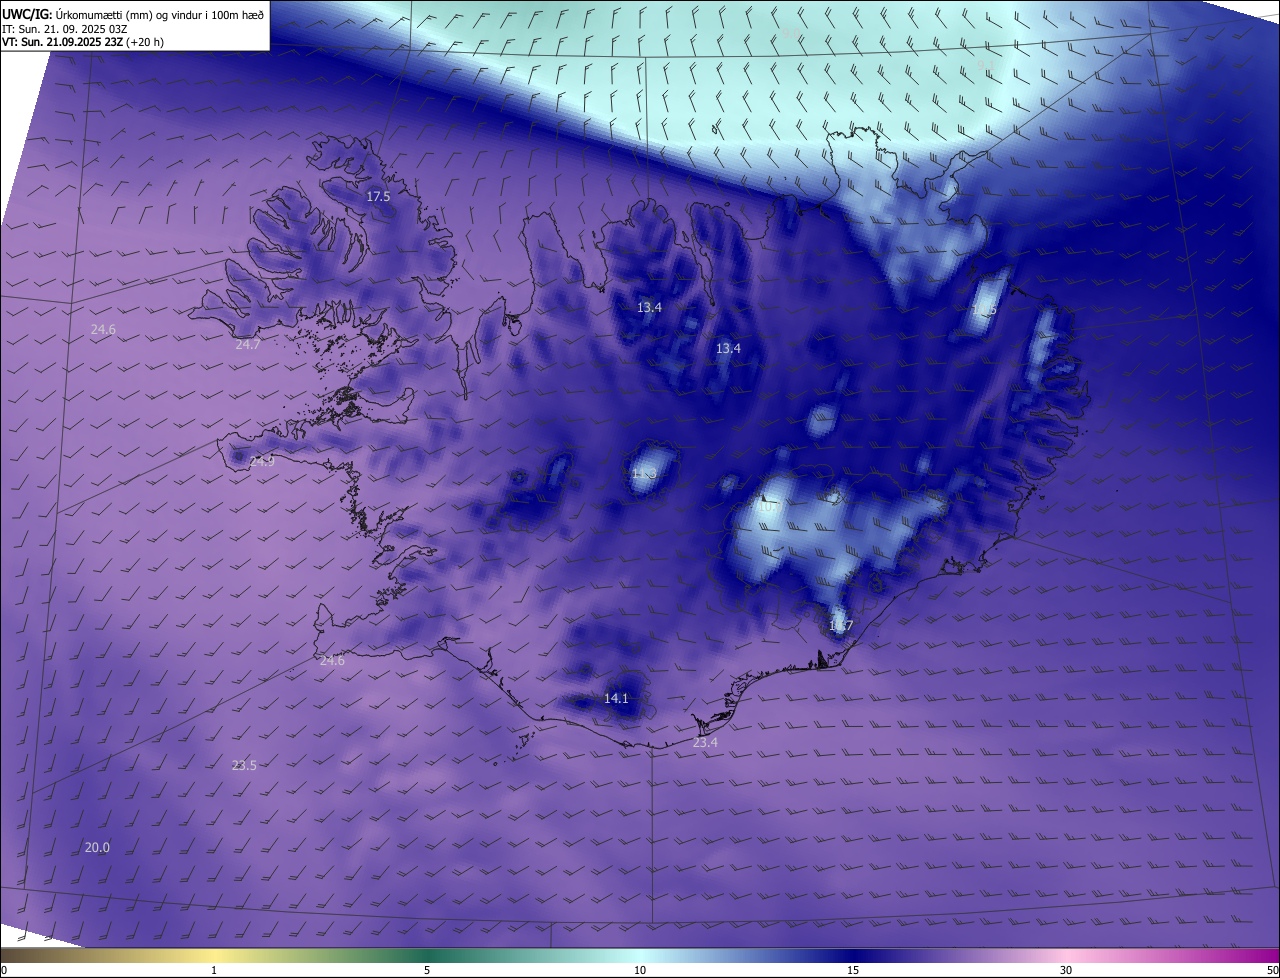Click the 23.5 value over the sea
The image size is (1280, 978).
pos(244,766)
